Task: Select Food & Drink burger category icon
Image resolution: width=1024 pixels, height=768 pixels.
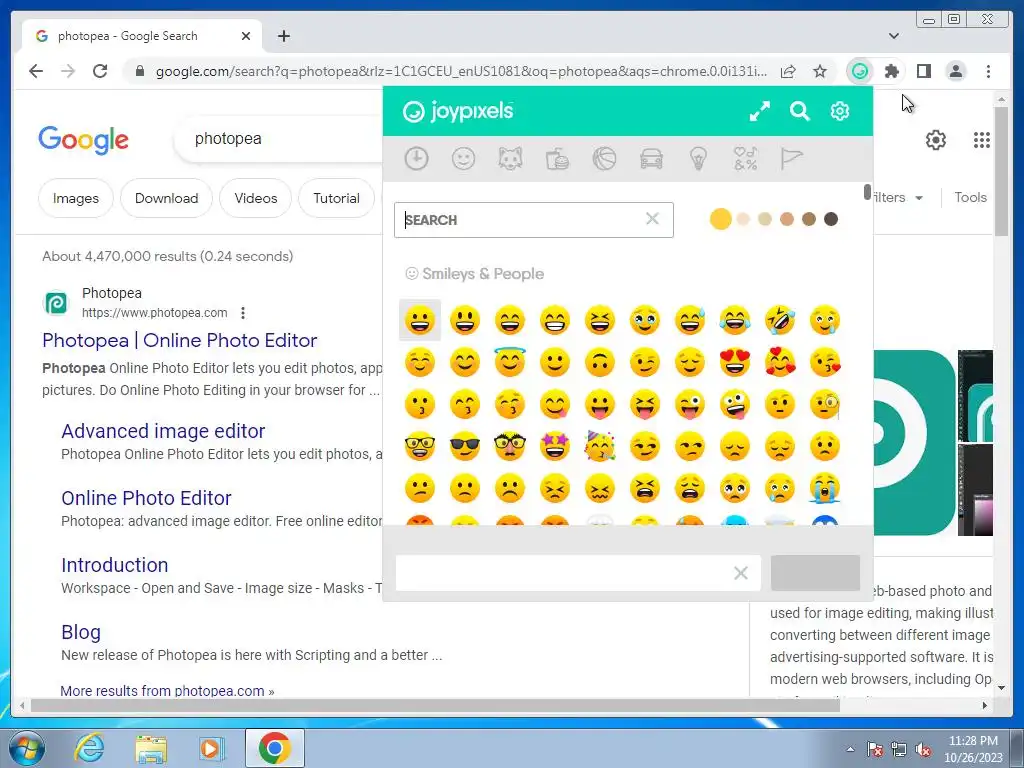Action: point(557,159)
